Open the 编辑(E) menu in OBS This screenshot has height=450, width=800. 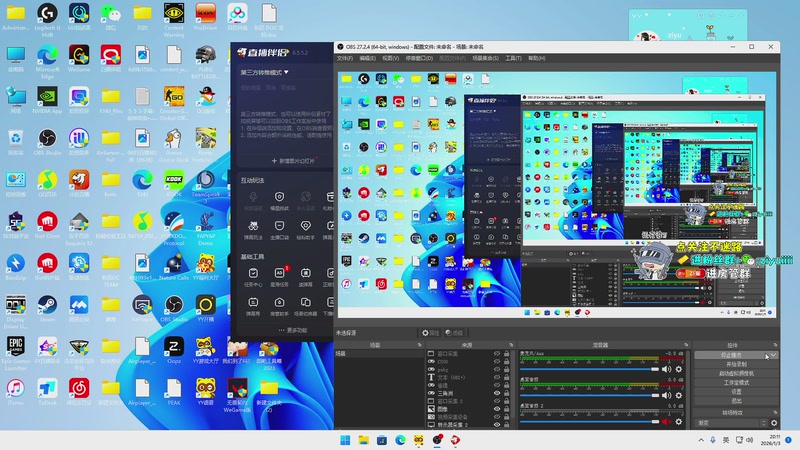click(367, 58)
